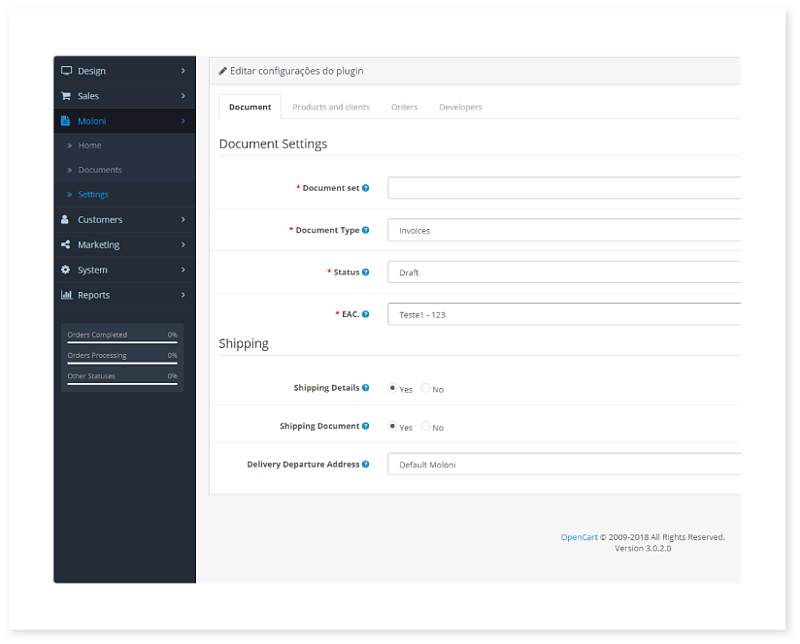Screen dimensions: 800x644
Task: Open the Marketing menu item
Action: click(124, 244)
